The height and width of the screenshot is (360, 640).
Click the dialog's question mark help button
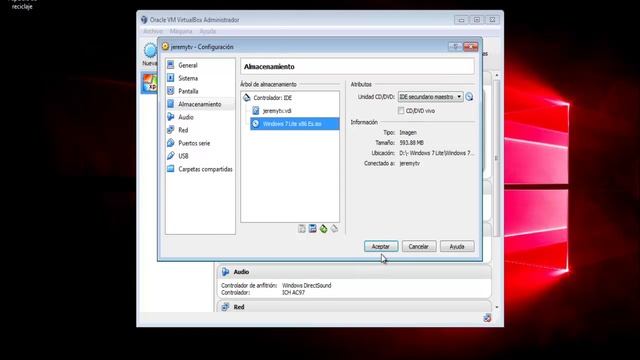(x=455, y=47)
